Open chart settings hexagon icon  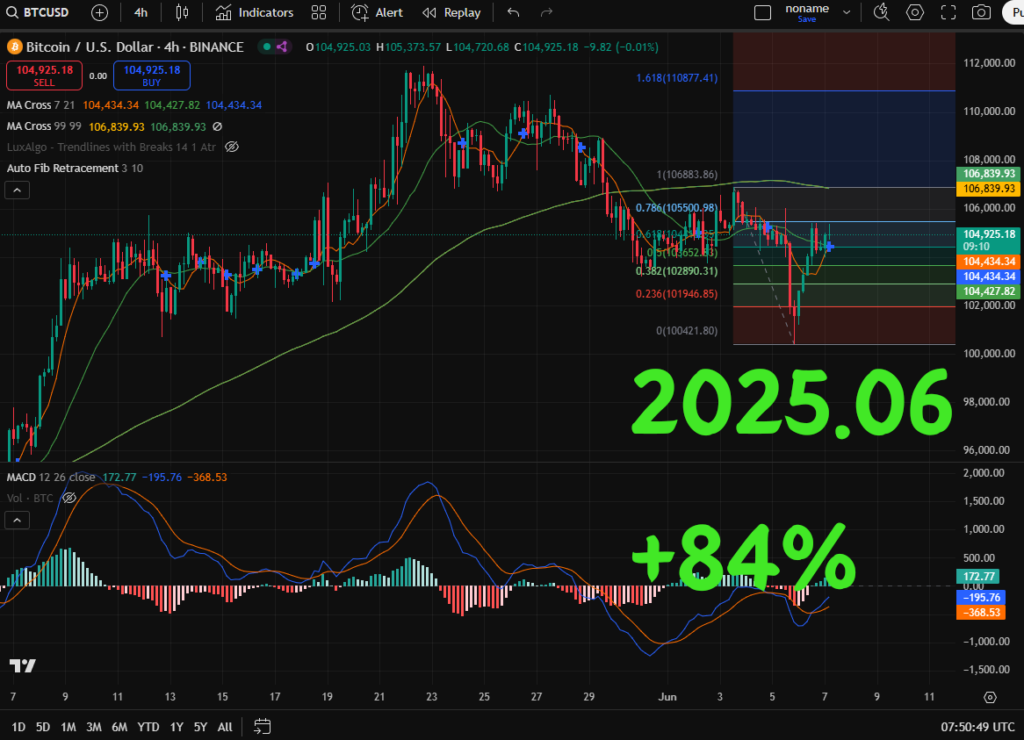(915, 12)
